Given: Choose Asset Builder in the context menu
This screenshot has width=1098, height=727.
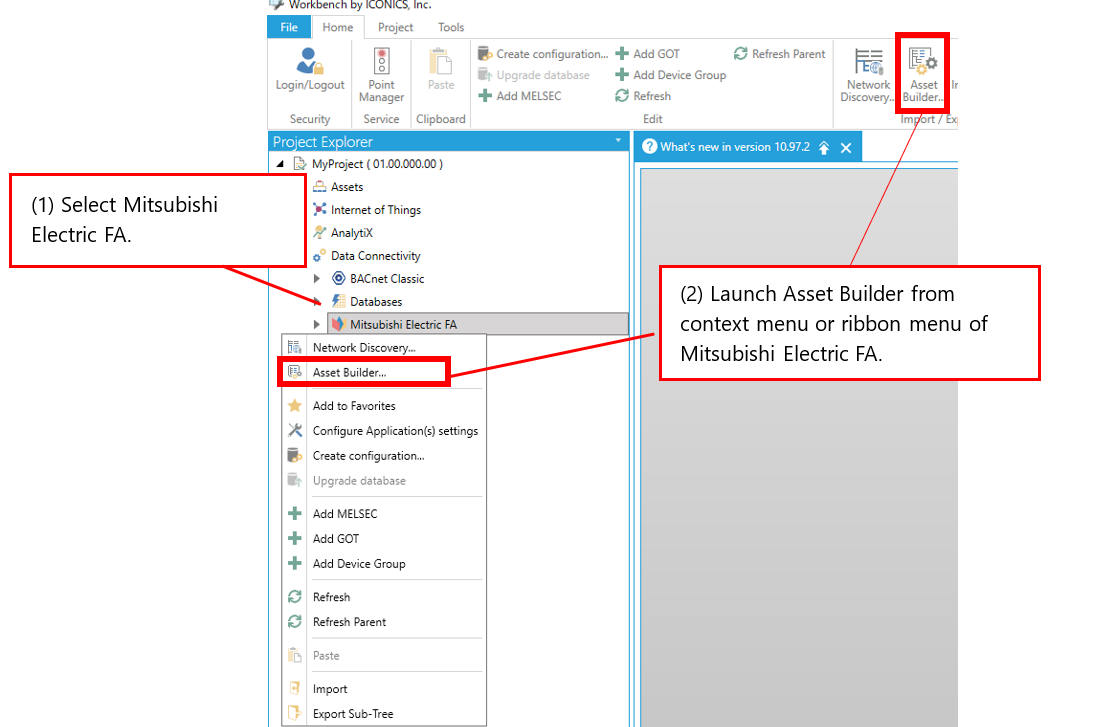Looking at the screenshot, I should pos(349,372).
